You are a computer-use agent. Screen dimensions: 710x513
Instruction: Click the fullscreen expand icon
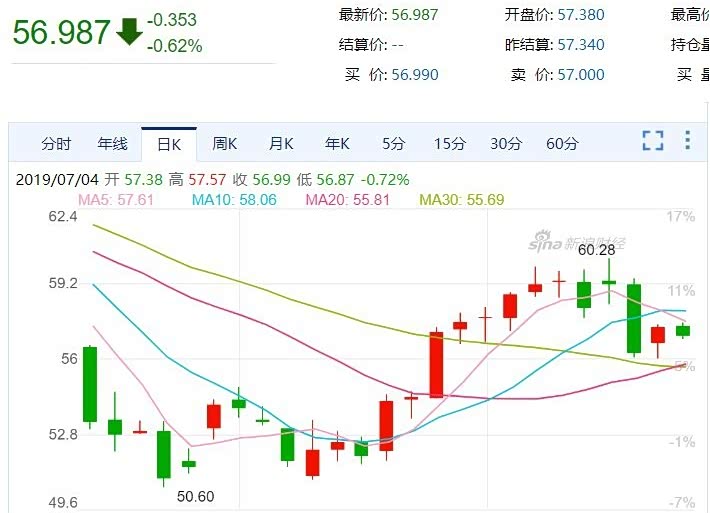(653, 141)
